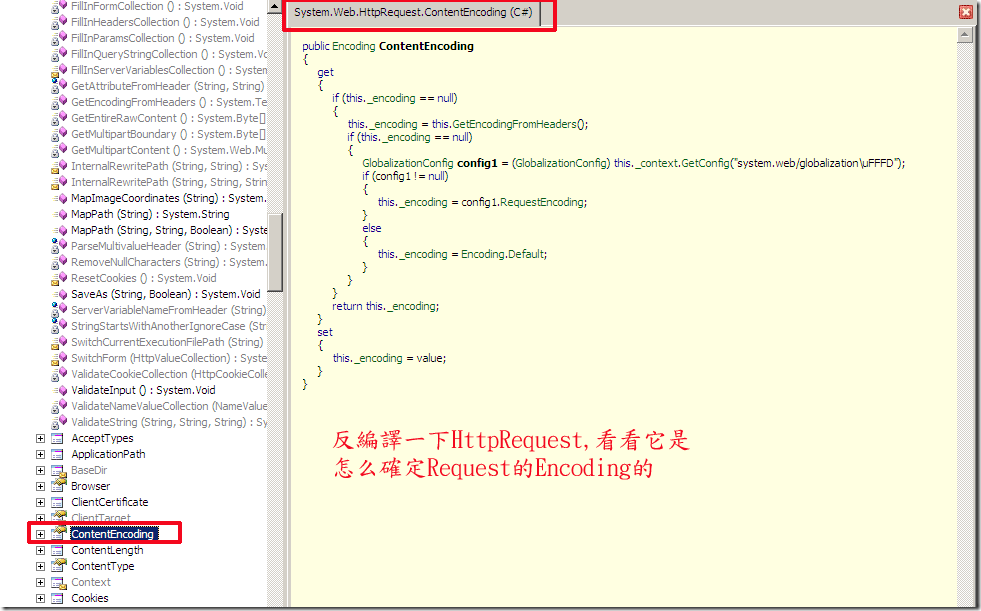Click the ContentType property icon
Screen dimensions: 981x611
[x=58, y=565]
